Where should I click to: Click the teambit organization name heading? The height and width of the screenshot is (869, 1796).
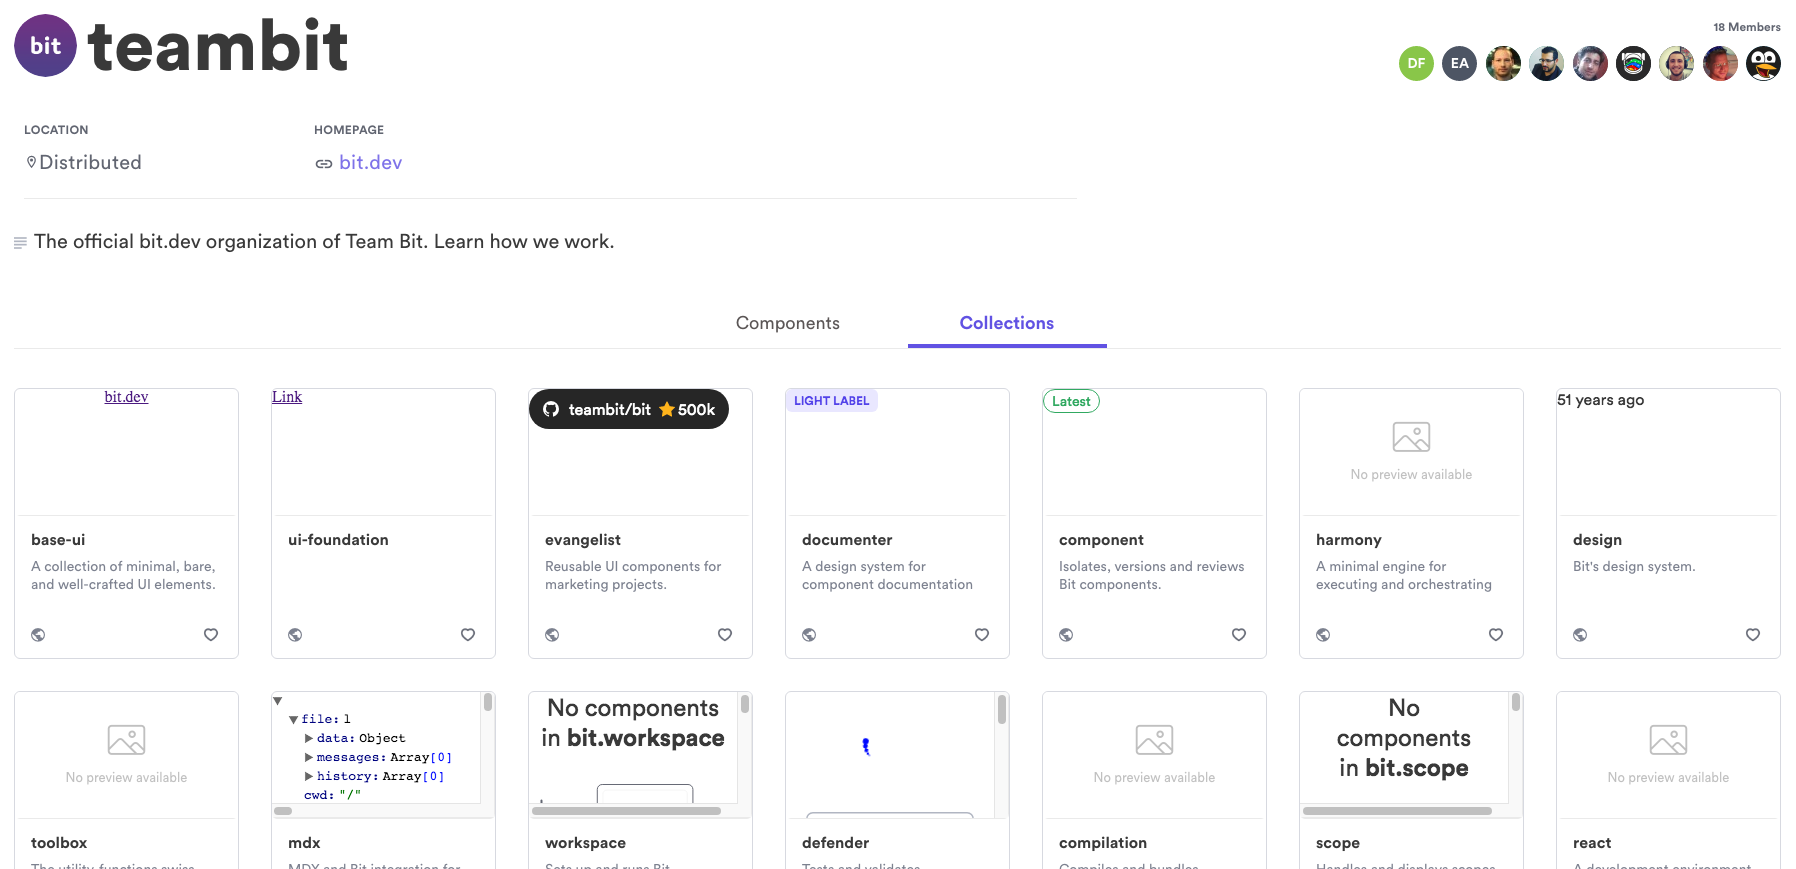point(218,46)
